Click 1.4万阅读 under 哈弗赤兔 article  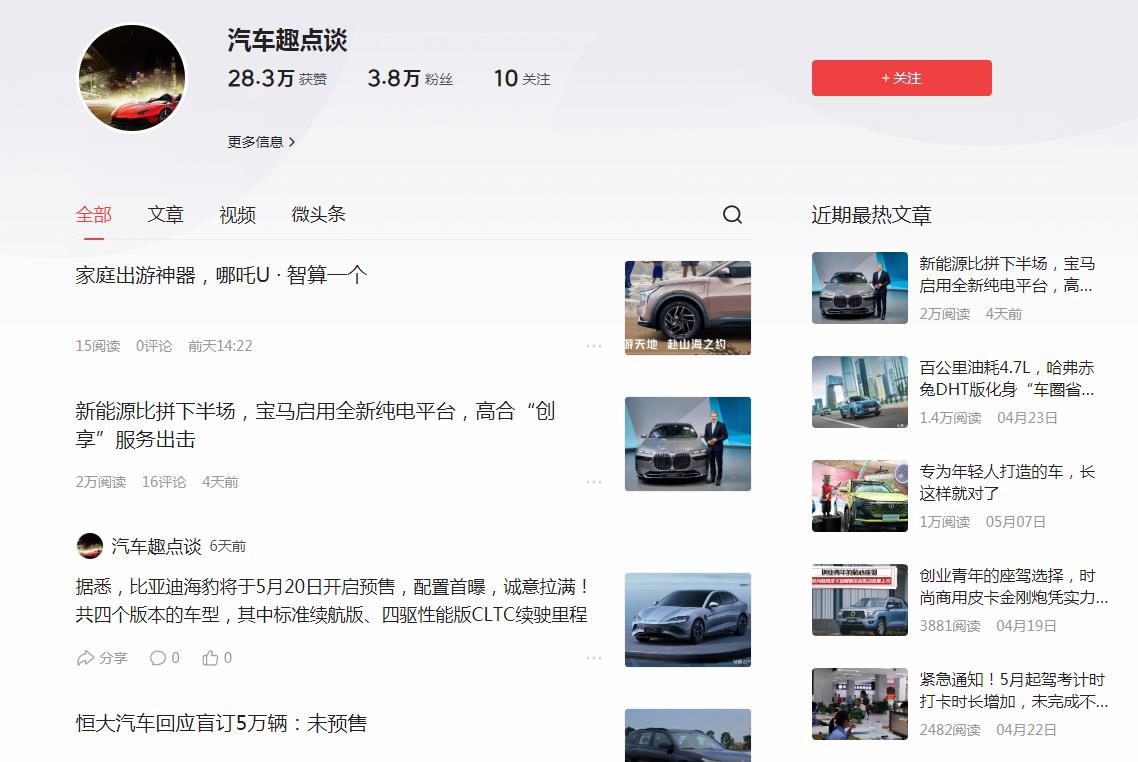tap(950, 418)
